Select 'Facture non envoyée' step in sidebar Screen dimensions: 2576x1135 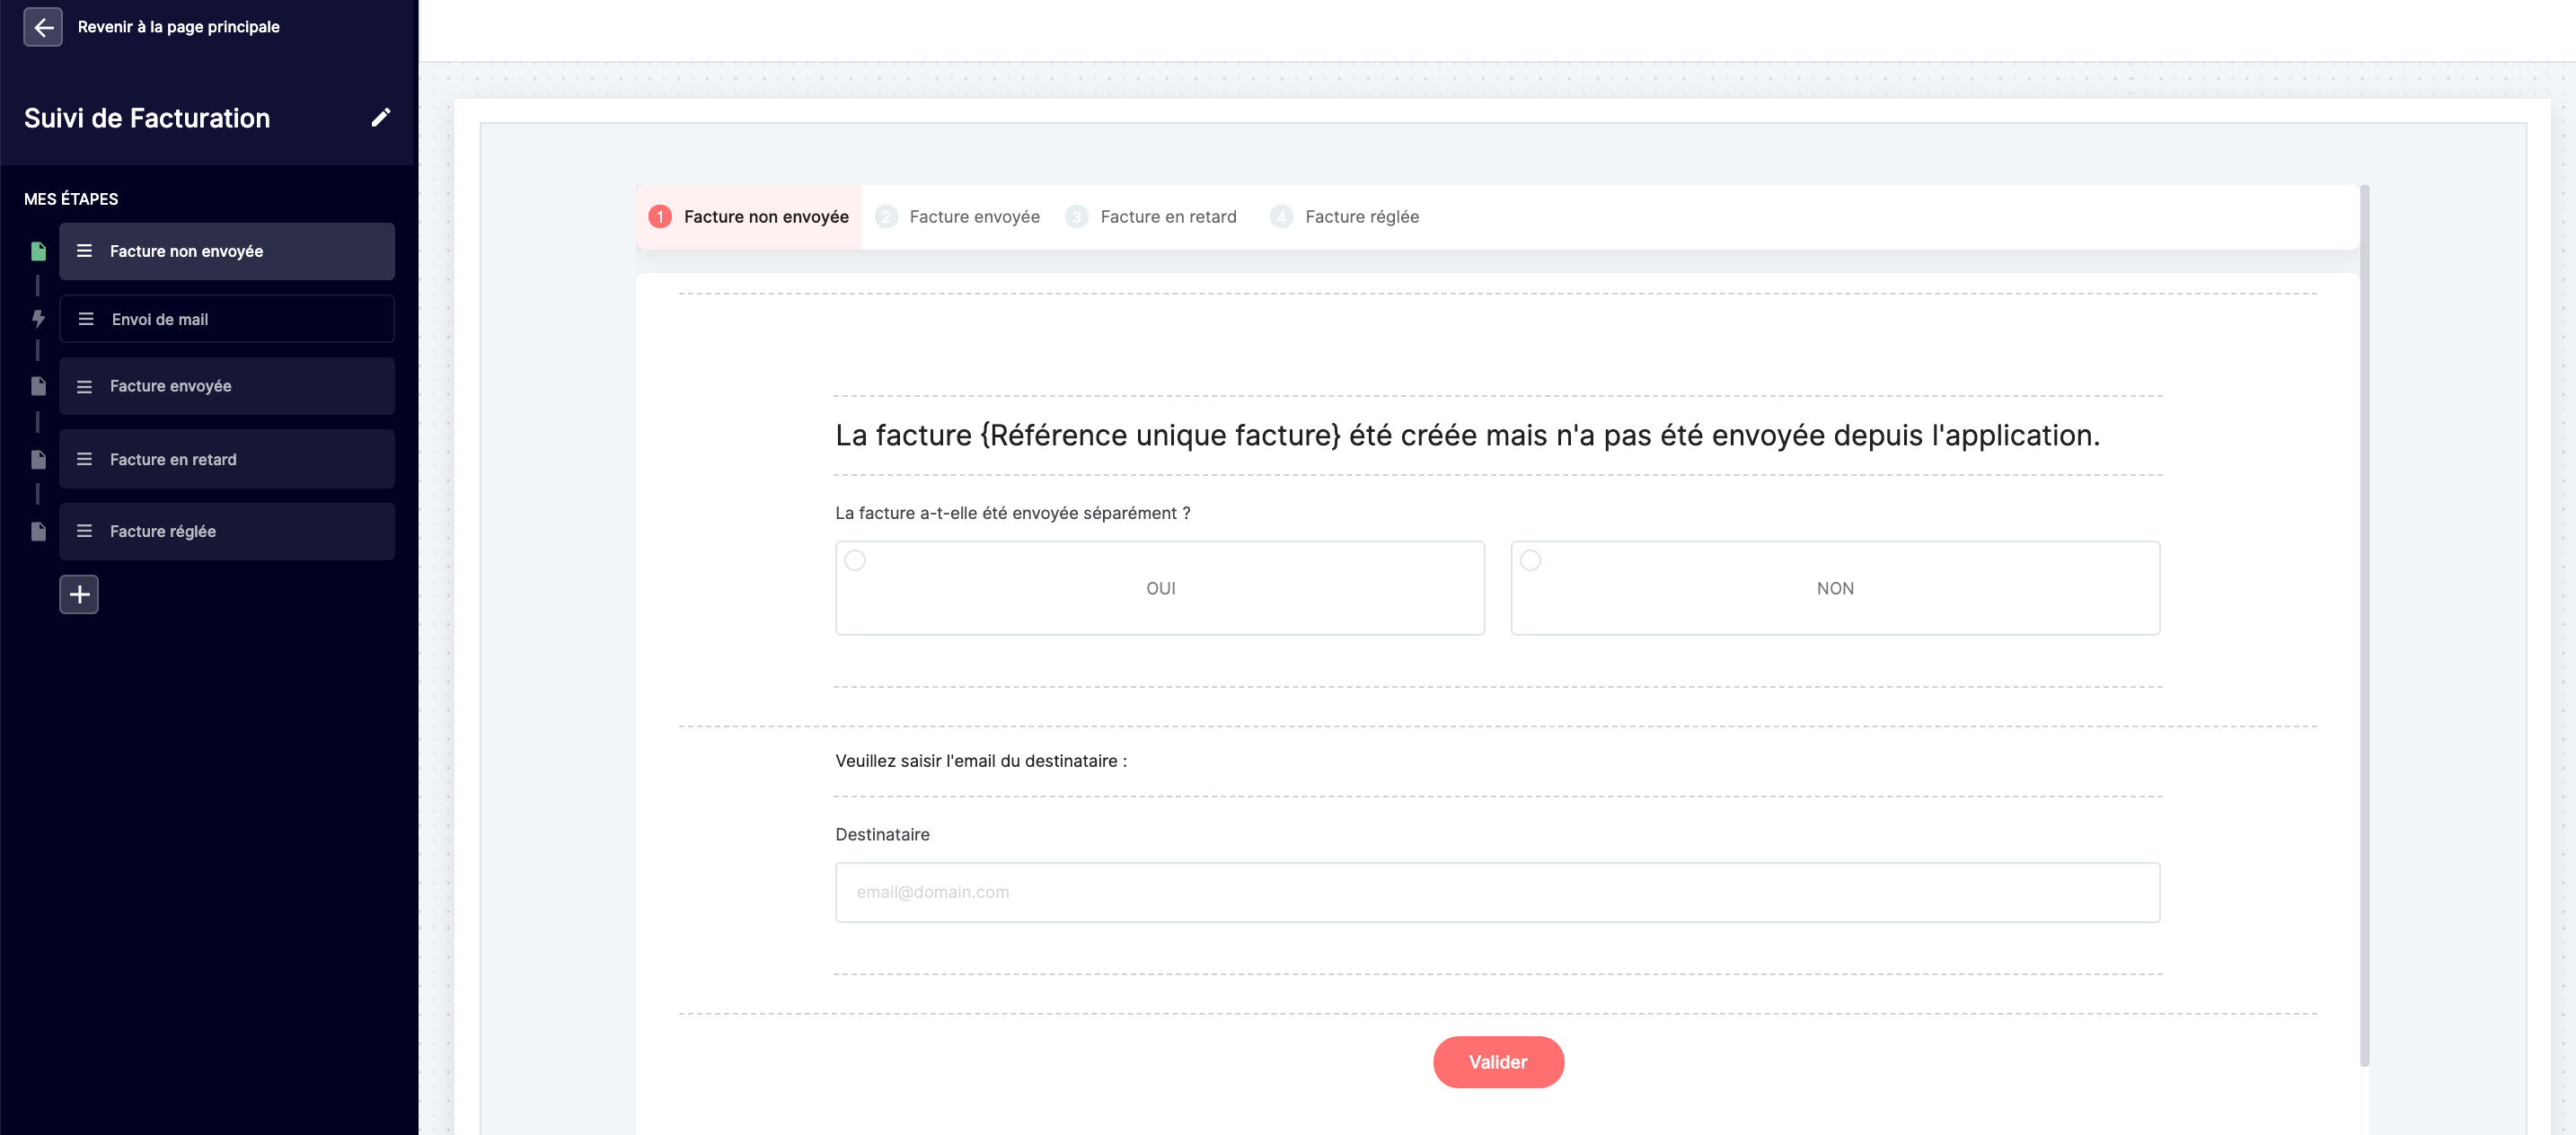227,251
